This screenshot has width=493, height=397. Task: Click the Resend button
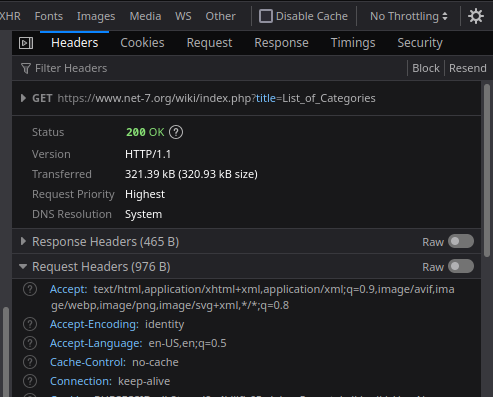468,68
